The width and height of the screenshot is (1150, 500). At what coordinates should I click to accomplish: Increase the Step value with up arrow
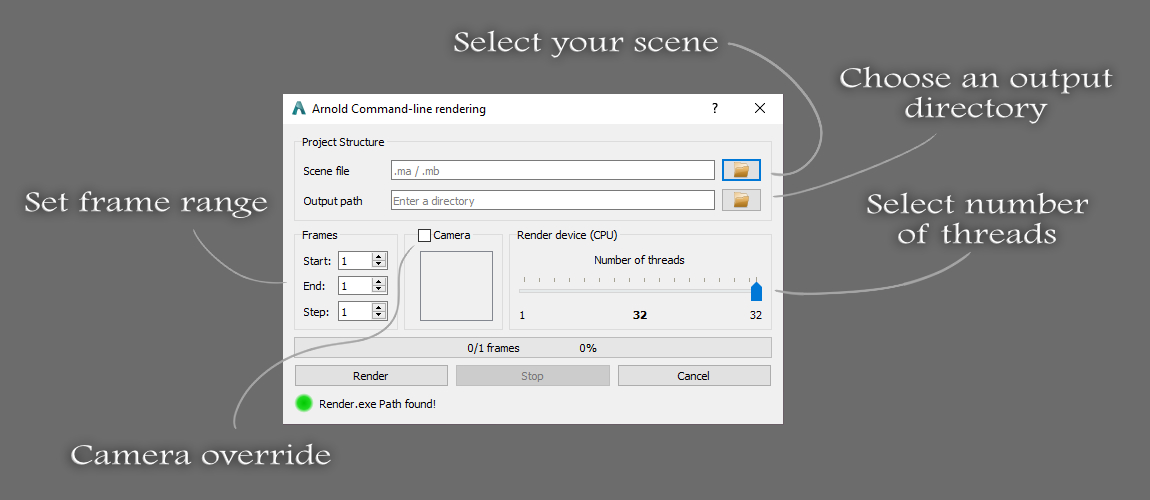coord(378,308)
